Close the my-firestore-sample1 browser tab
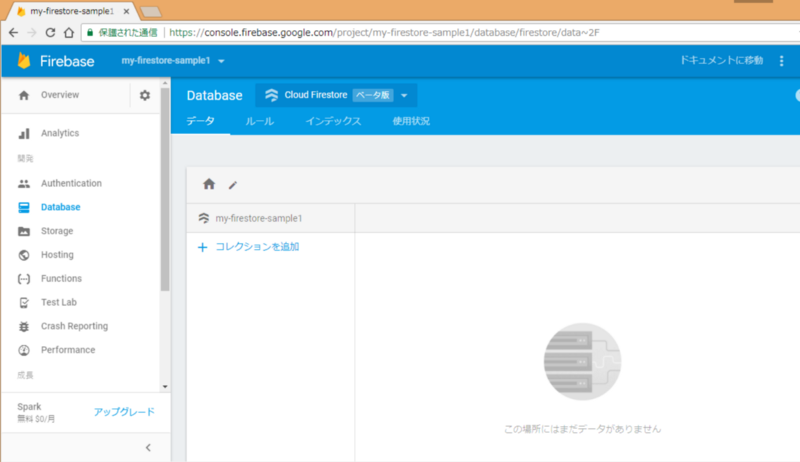This screenshot has width=800, height=462. [x=126, y=11]
